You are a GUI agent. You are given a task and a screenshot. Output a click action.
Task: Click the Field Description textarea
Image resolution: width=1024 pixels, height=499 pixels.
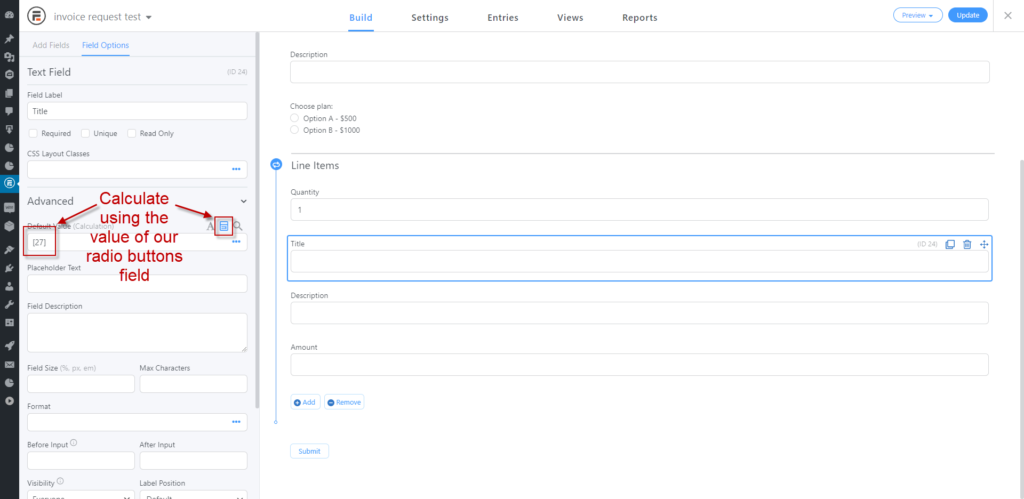point(137,332)
